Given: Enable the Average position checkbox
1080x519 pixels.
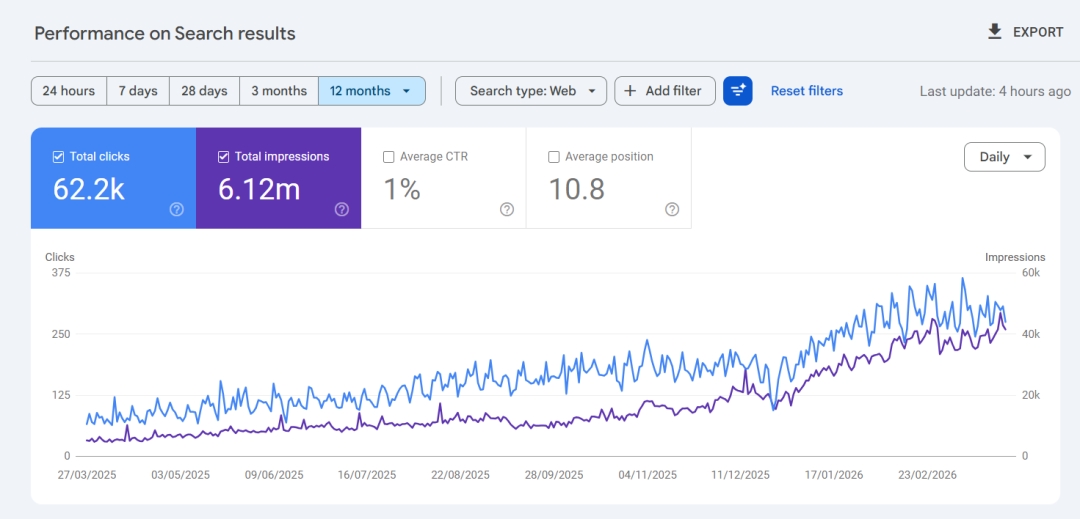Looking at the screenshot, I should (x=553, y=157).
